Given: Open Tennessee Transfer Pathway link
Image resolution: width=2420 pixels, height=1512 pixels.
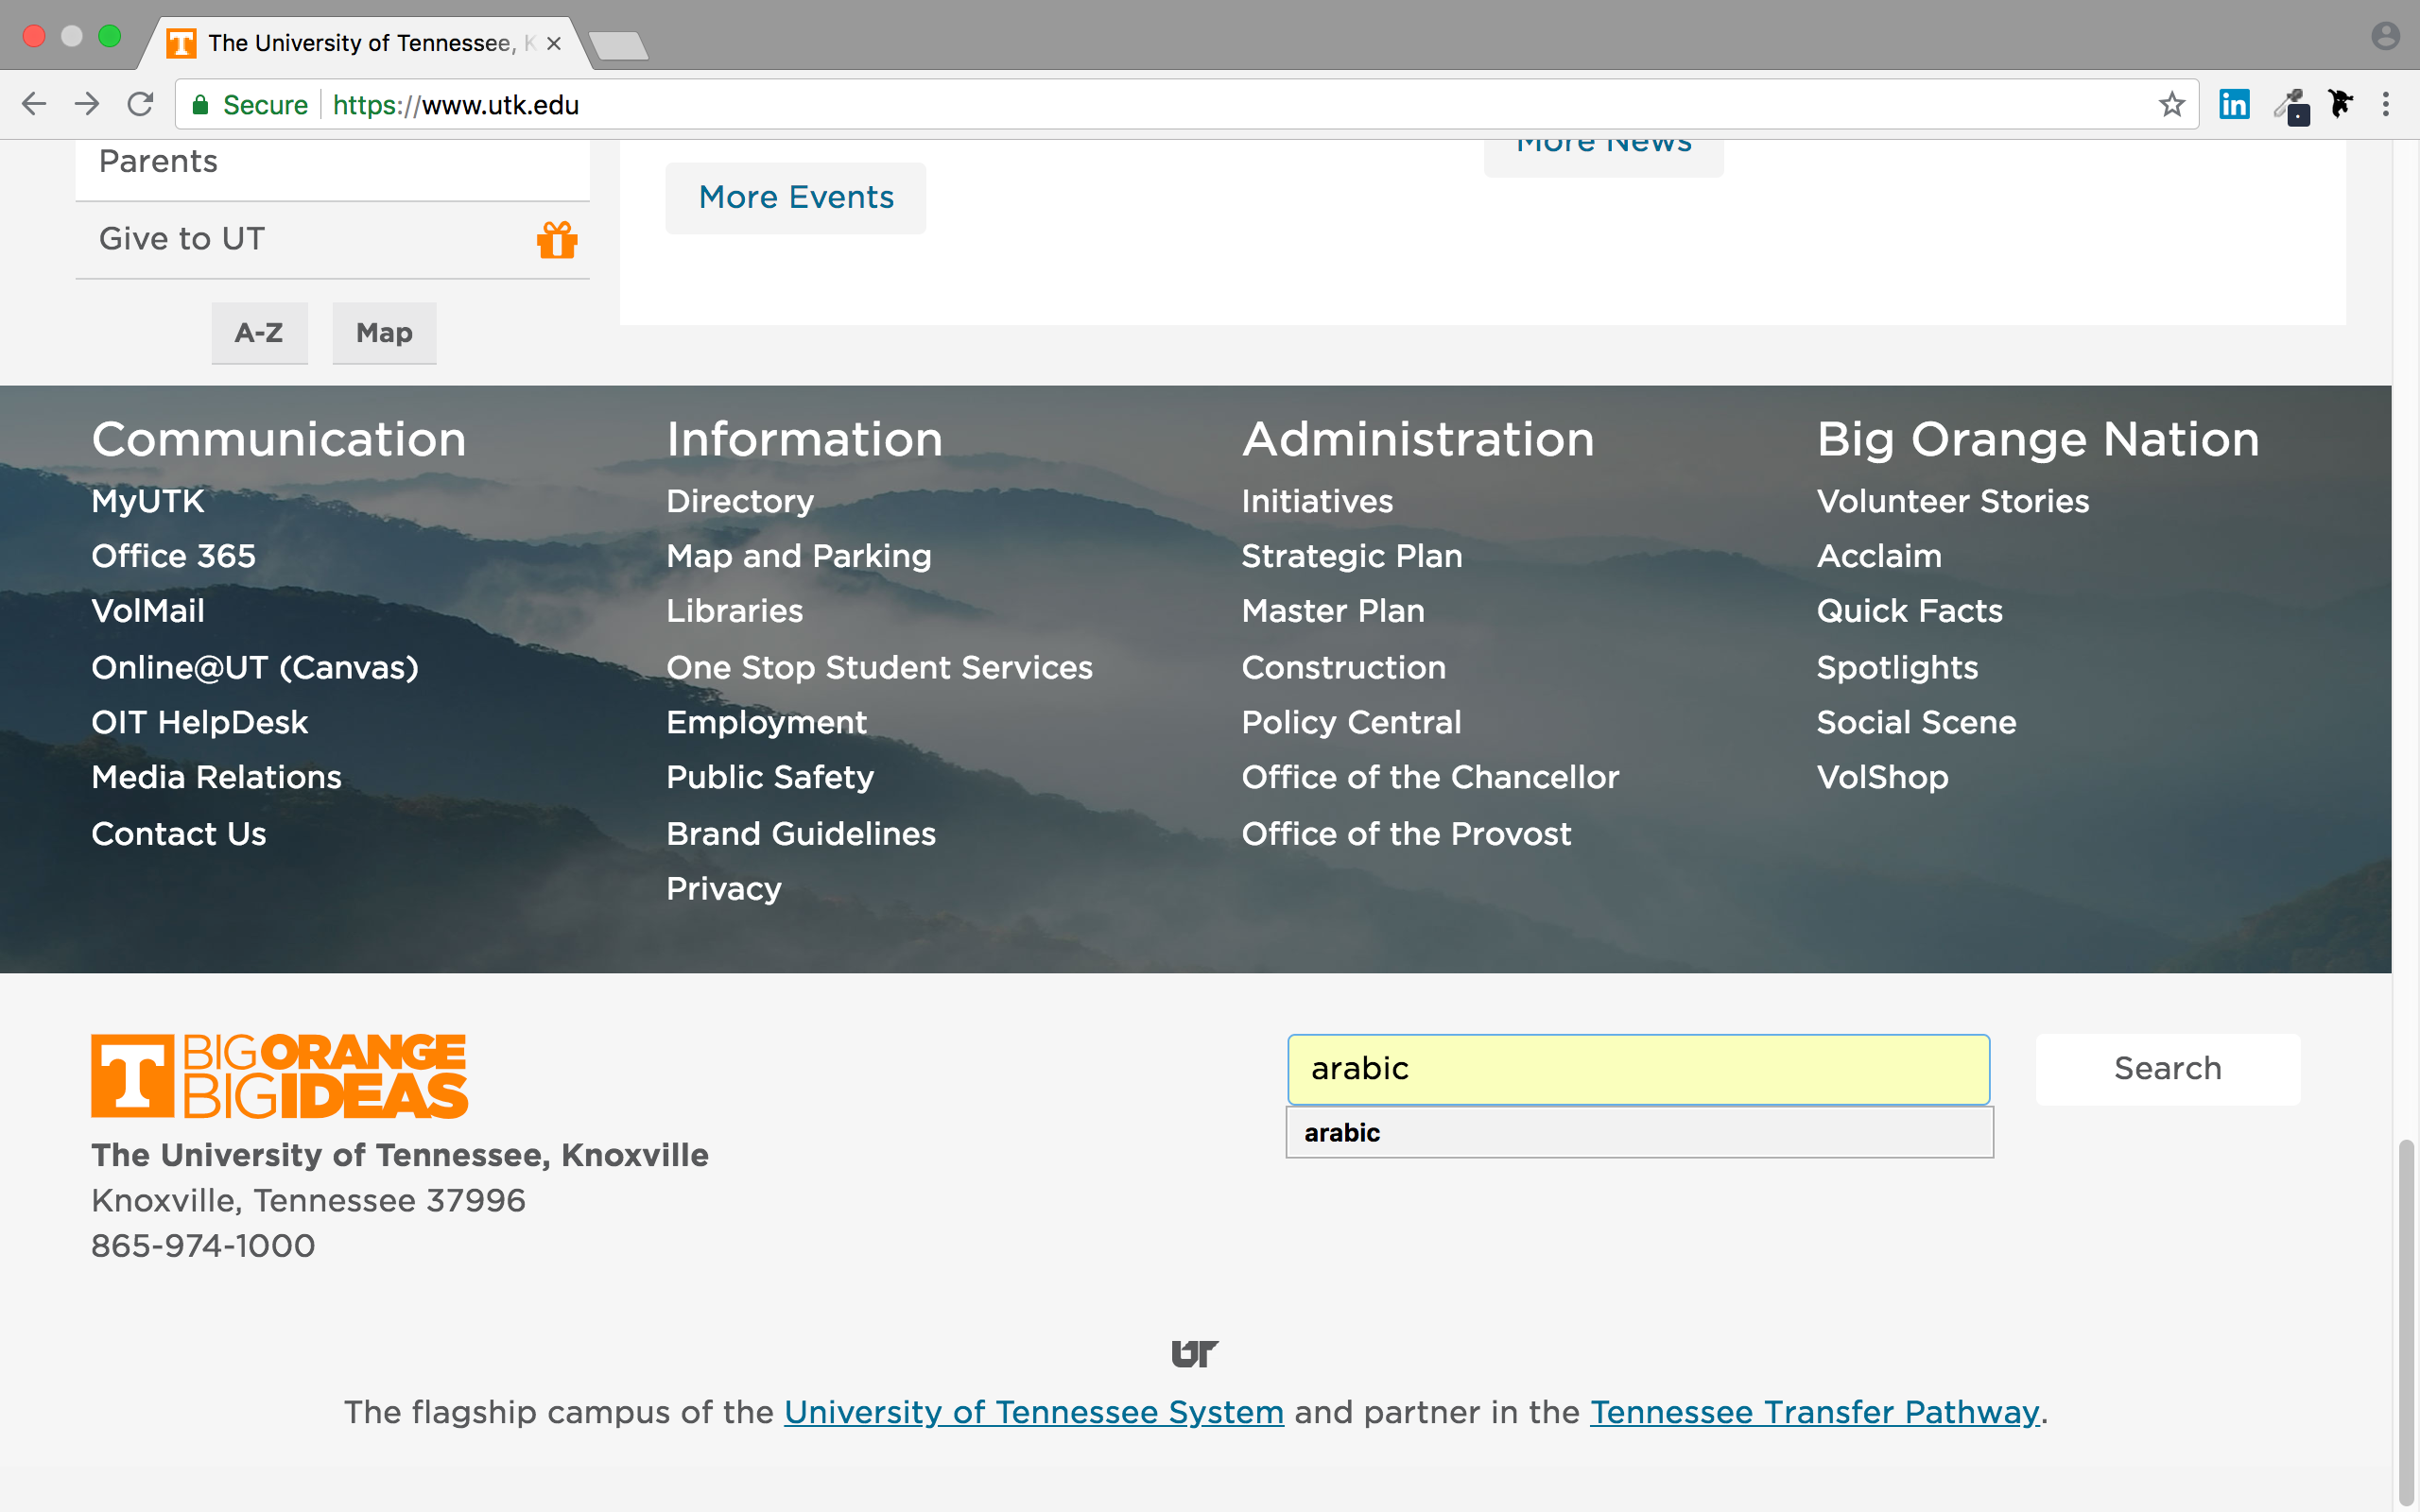Looking at the screenshot, I should [1815, 1412].
